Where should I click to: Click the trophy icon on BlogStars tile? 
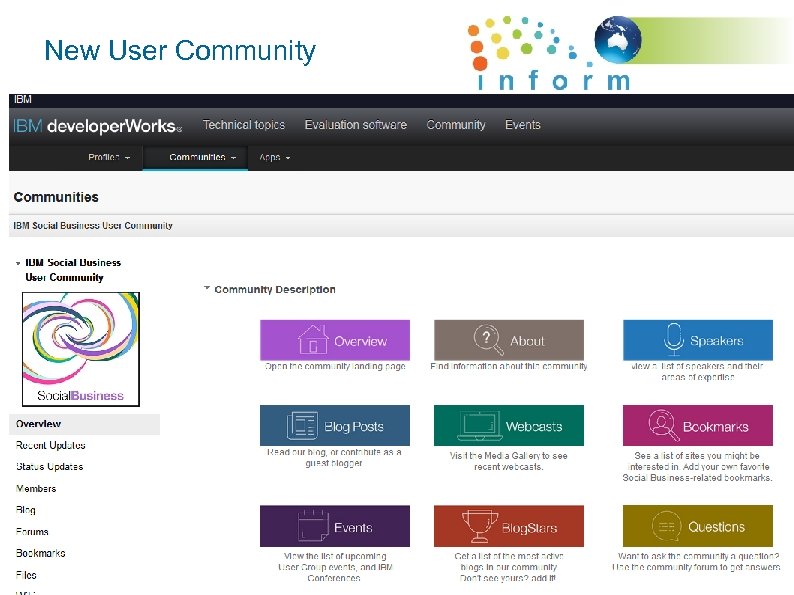pyautogui.click(x=480, y=526)
